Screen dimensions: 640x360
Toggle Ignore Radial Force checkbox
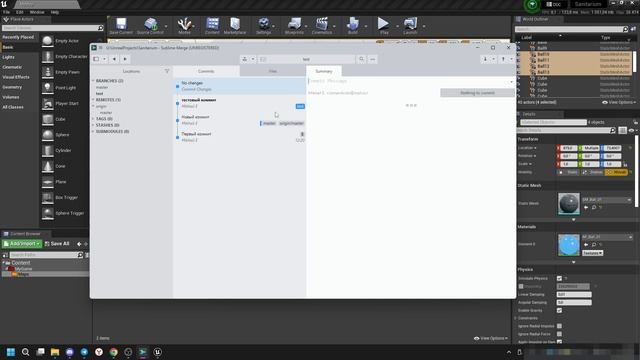coord(559,334)
